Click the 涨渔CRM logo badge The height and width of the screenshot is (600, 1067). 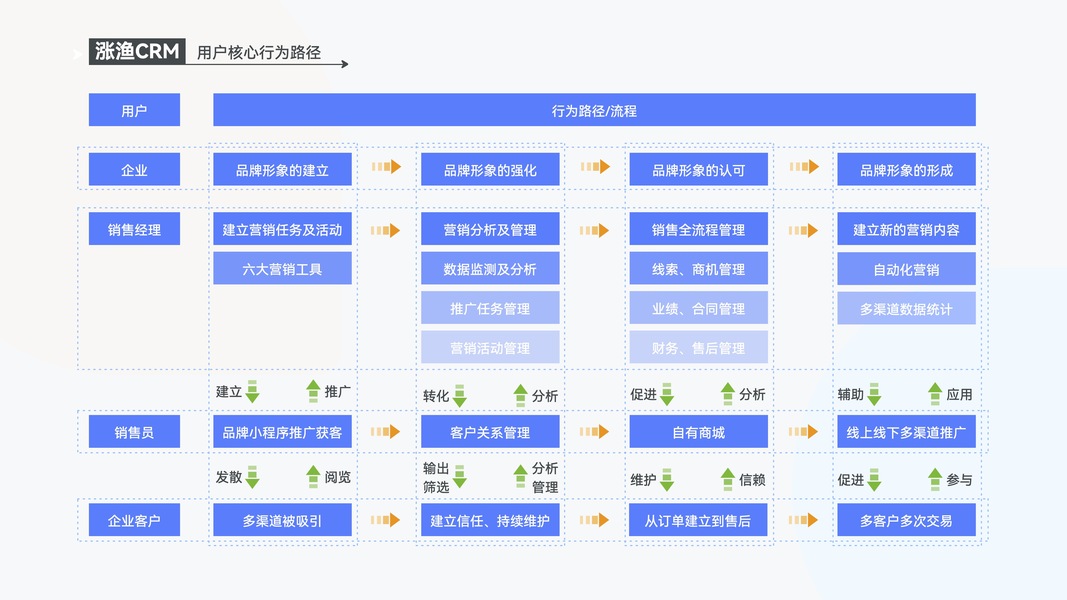tap(137, 51)
